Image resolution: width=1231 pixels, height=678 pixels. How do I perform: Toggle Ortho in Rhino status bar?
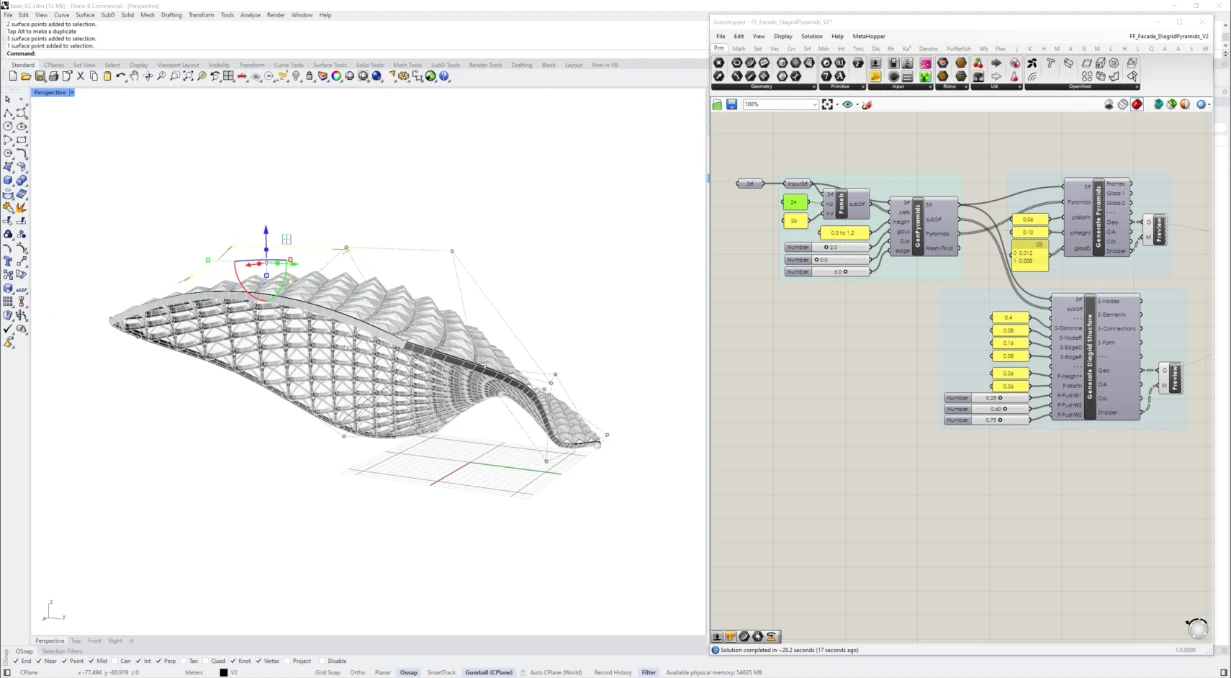click(357, 673)
